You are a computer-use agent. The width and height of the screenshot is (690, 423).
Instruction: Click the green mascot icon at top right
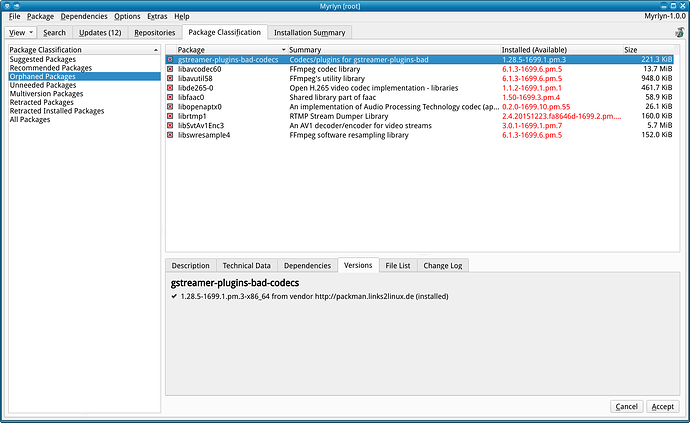tap(679, 32)
